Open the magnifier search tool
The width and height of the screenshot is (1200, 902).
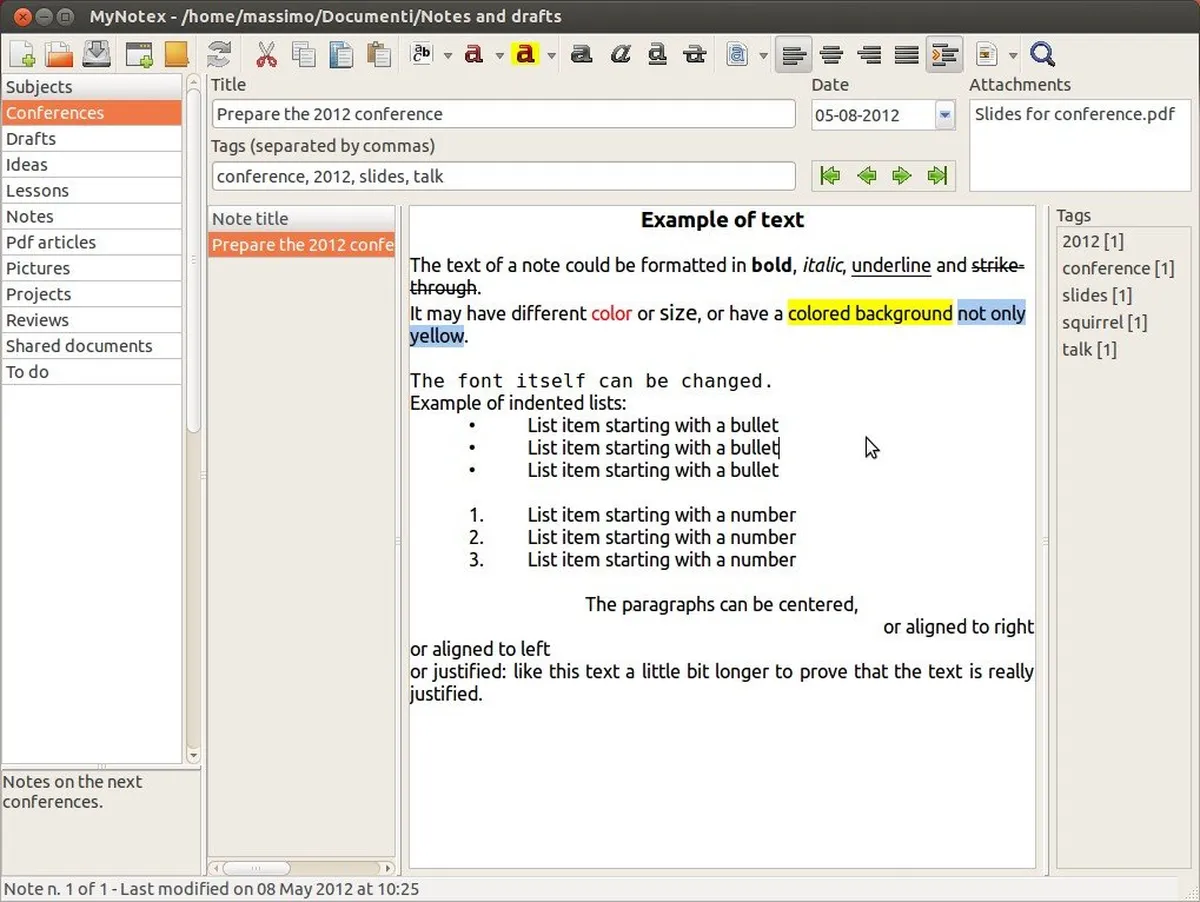(1042, 54)
